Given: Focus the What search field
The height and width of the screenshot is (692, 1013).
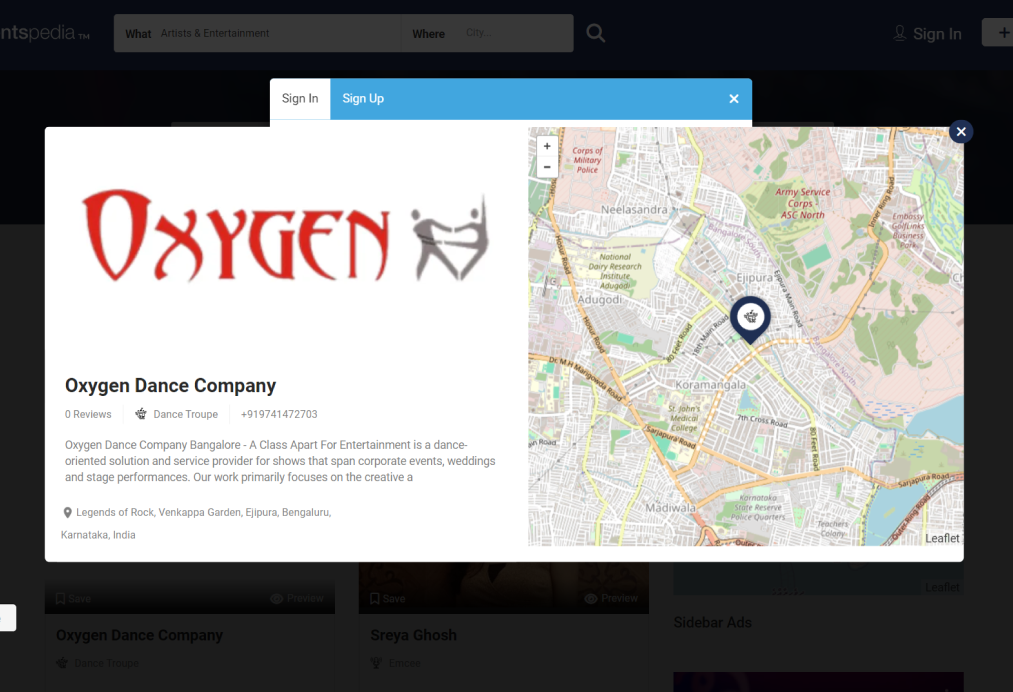Looking at the screenshot, I should coord(275,33).
